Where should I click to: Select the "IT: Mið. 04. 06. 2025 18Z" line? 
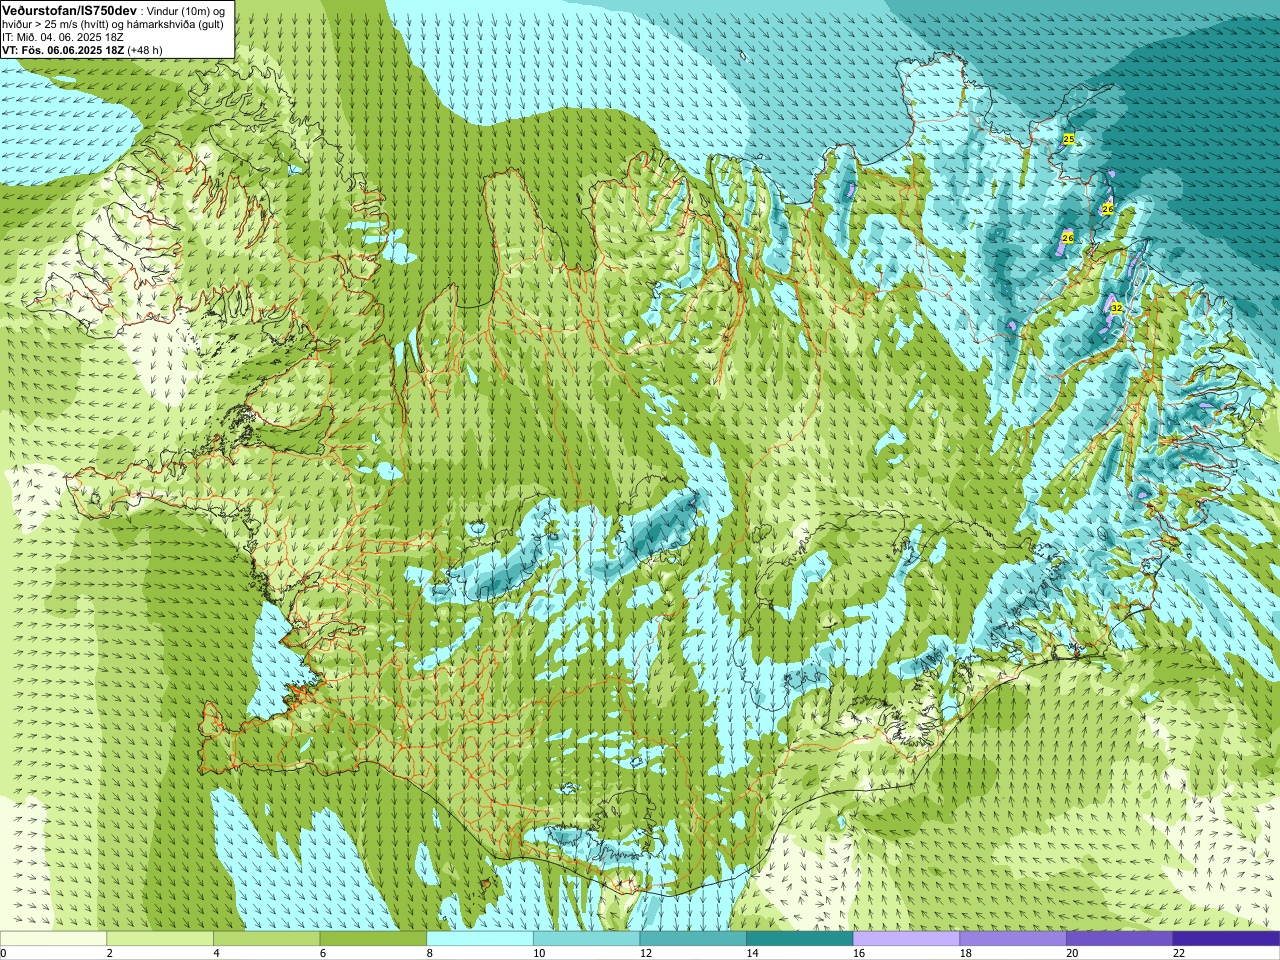63,37
